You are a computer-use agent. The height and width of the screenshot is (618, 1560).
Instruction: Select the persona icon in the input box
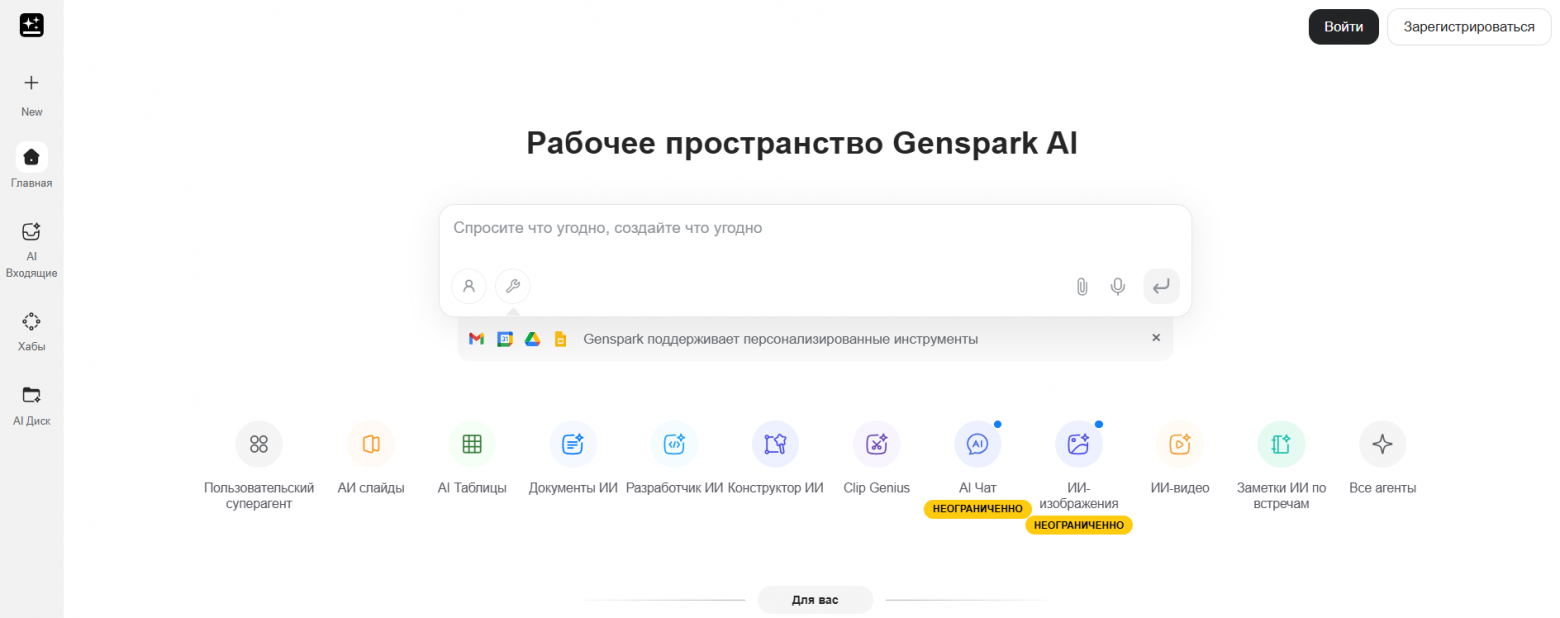(469, 286)
